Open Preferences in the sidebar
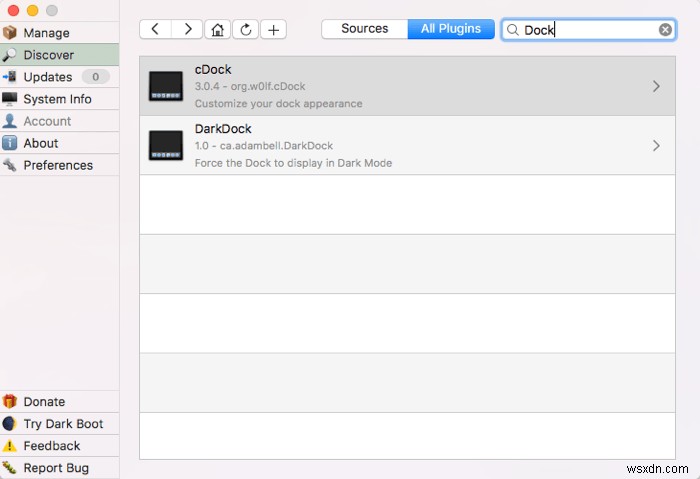Image resolution: width=700 pixels, height=479 pixels. pos(59,165)
